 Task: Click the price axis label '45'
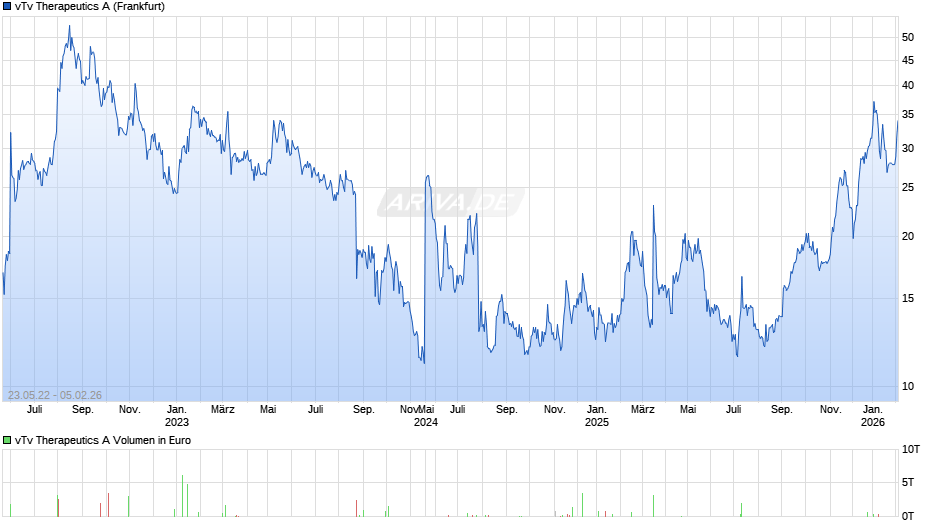(908, 60)
